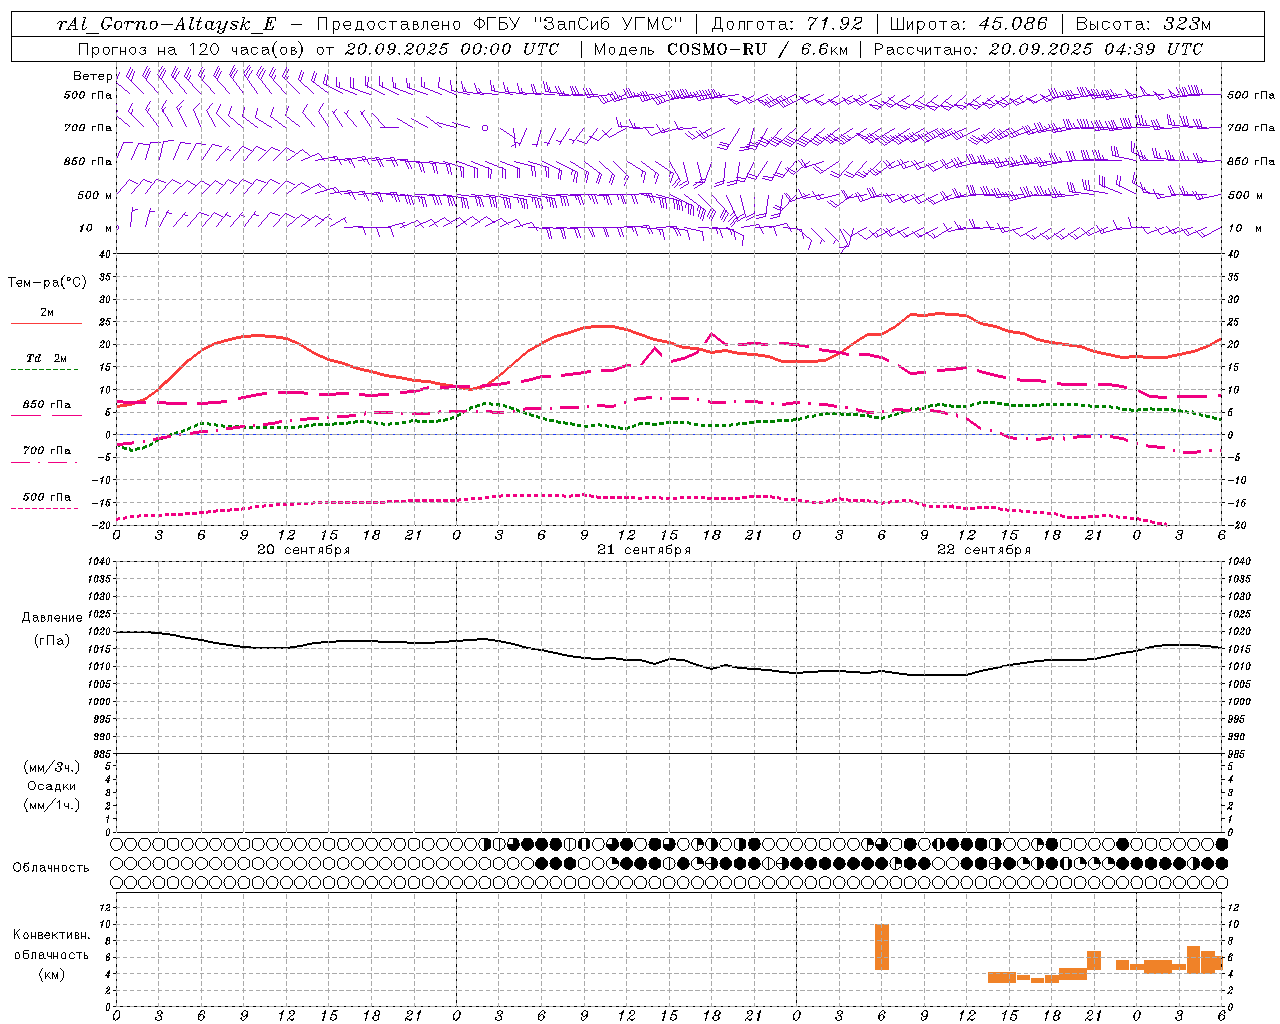Click the 700 гПа wind level label on left
The width and height of the screenshot is (1280, 1024).
(x=88, y=128)
